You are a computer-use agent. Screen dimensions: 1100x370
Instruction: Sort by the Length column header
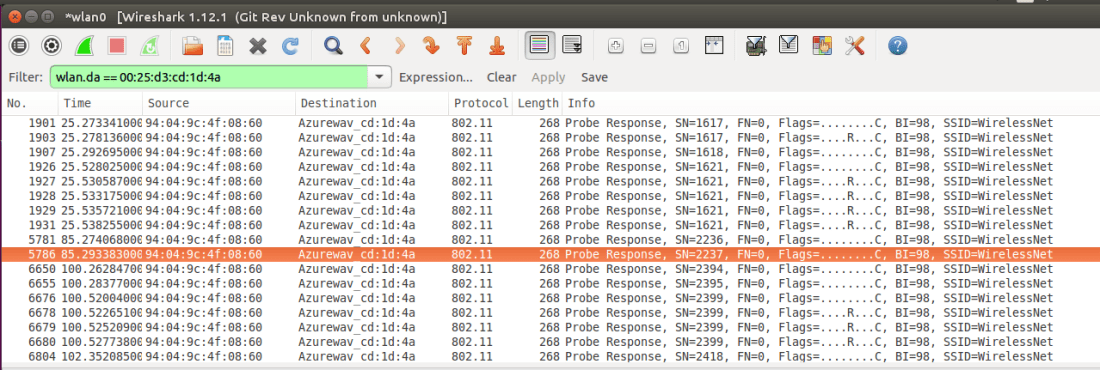click(537, 103)
